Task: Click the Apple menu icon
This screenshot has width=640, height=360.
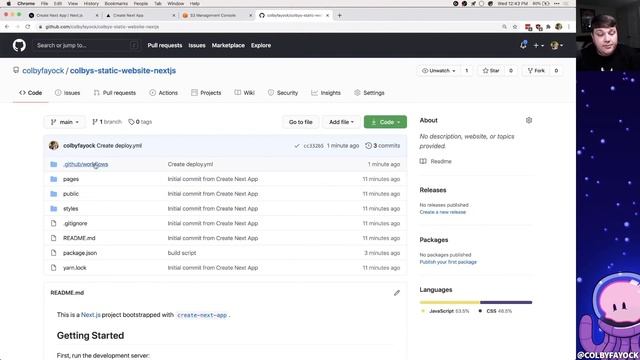Action: point(8,4)
